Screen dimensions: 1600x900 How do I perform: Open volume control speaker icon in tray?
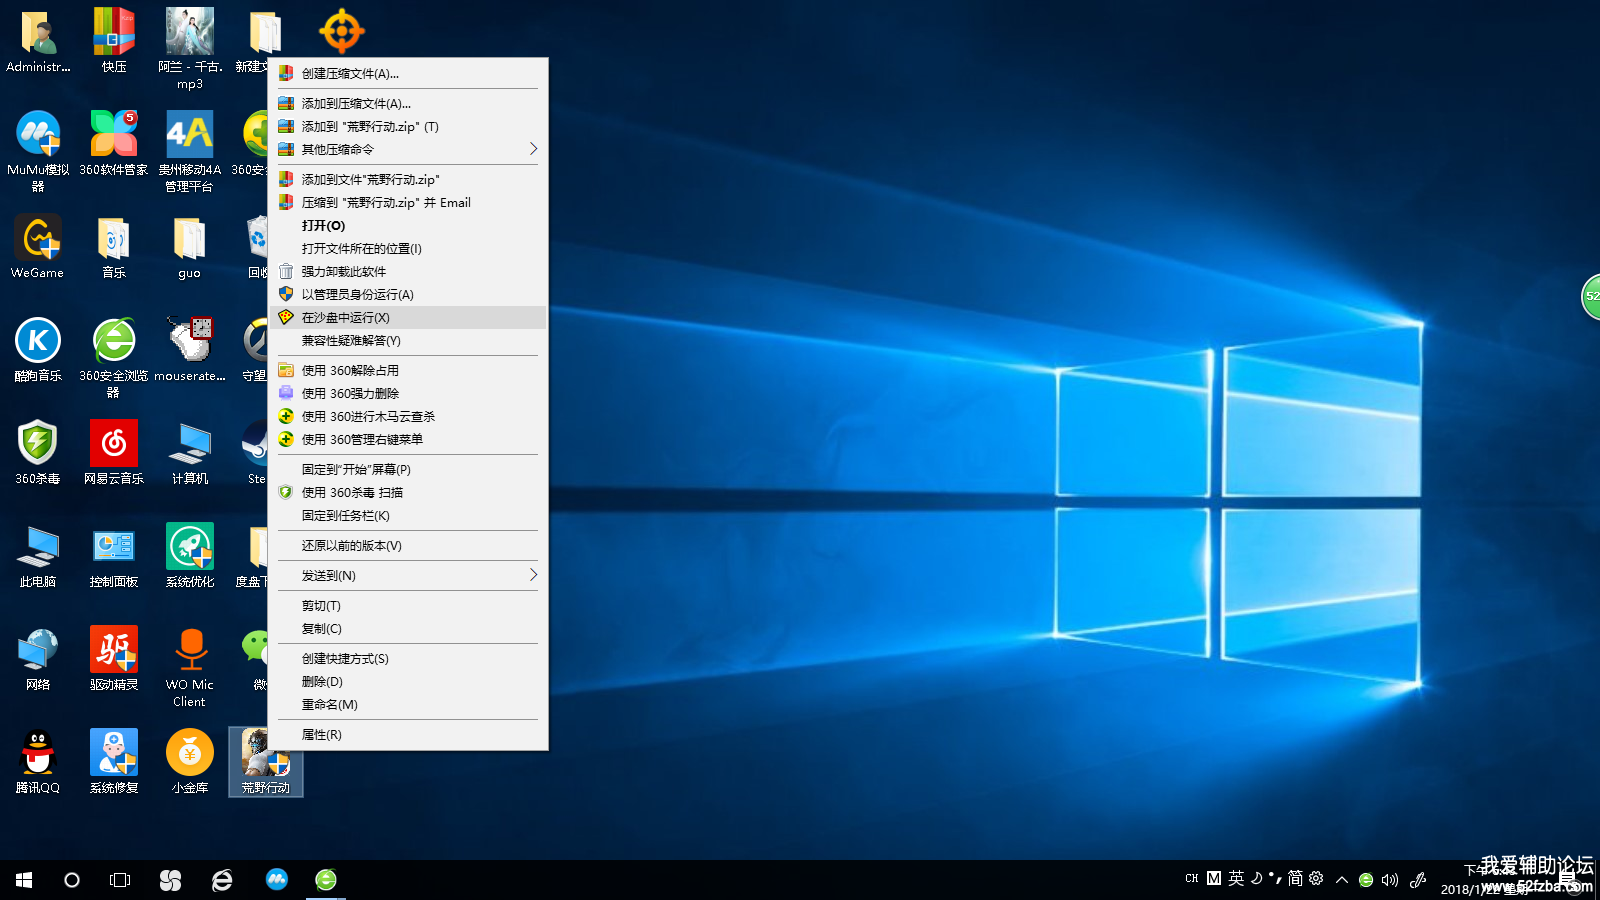1390,880
